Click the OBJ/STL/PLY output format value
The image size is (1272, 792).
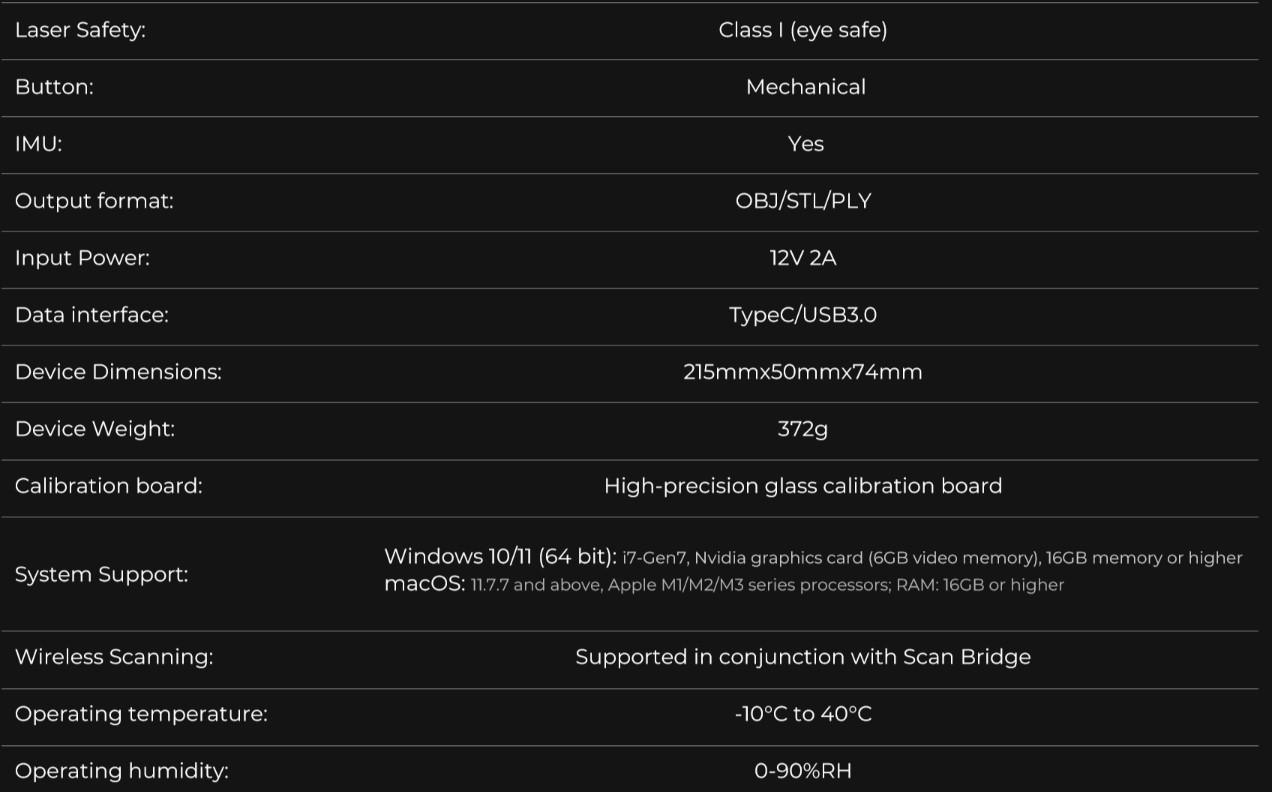click(803, 201)
